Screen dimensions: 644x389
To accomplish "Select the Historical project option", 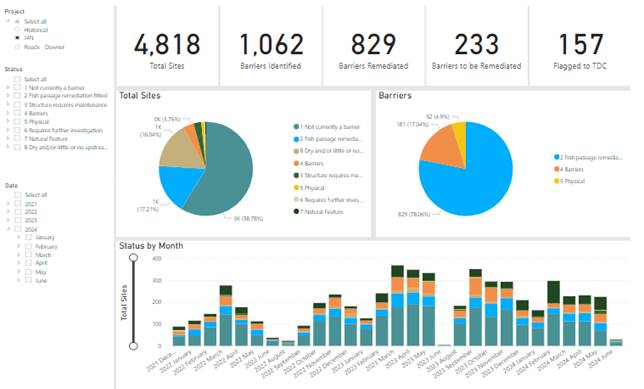I will 17,30.
